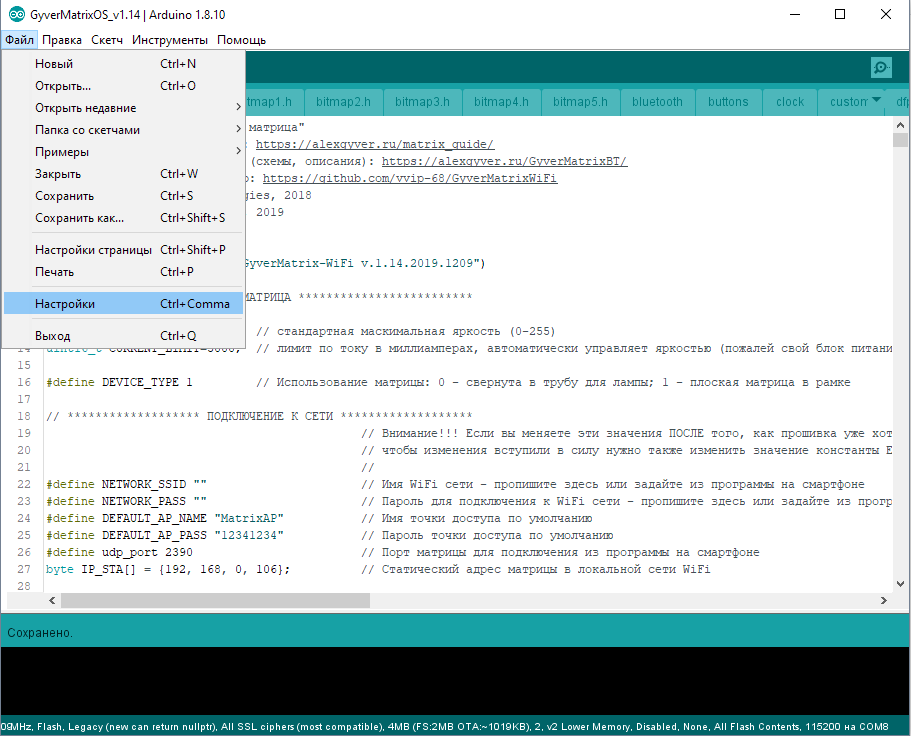This screenshot has width=911, height=736.
Task: Open the Файл menu
Action: 19,40
